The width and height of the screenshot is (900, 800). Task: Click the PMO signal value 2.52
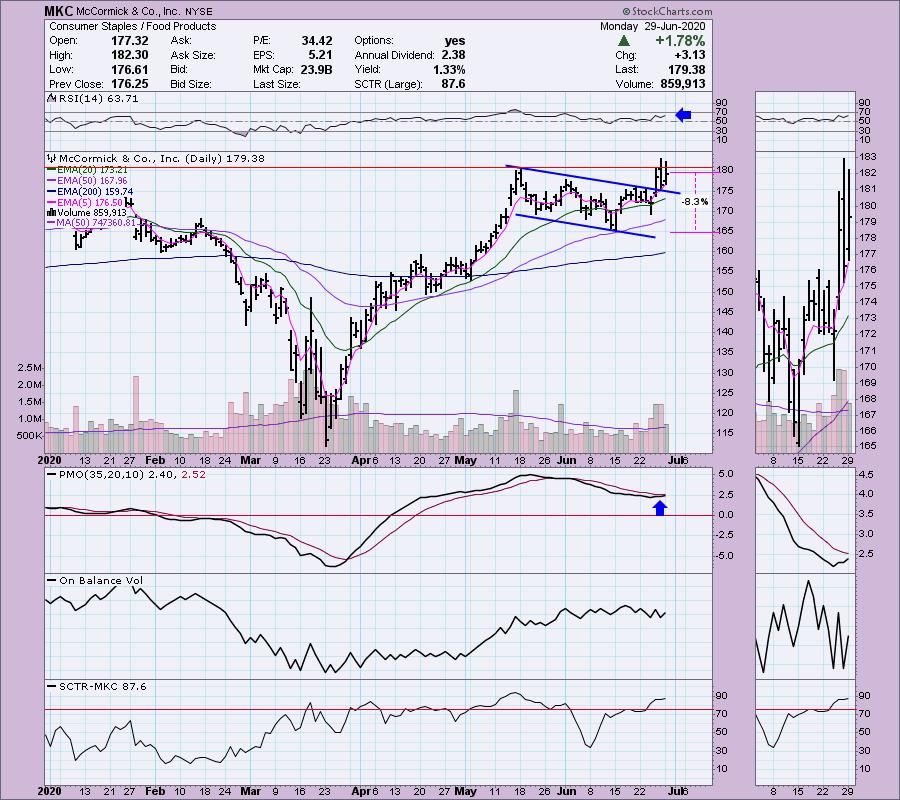coord(193,475)
